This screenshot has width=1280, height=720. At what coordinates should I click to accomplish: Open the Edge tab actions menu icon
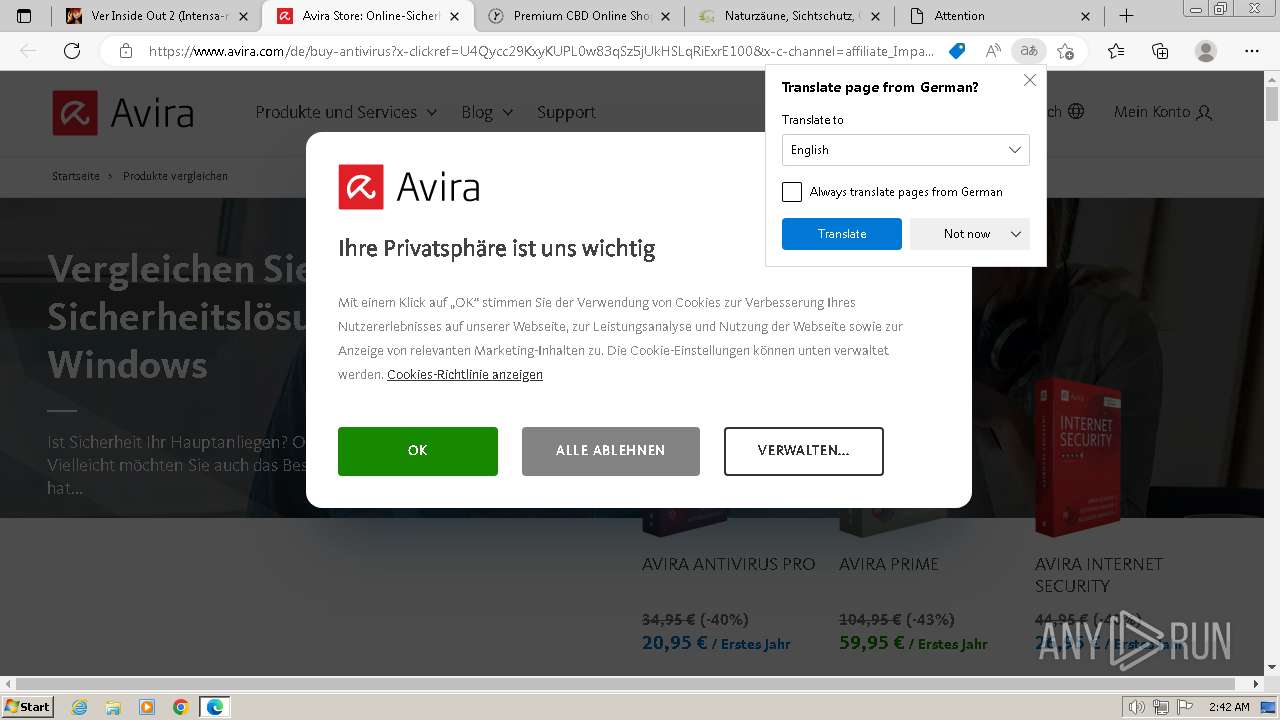pos(24,16)
